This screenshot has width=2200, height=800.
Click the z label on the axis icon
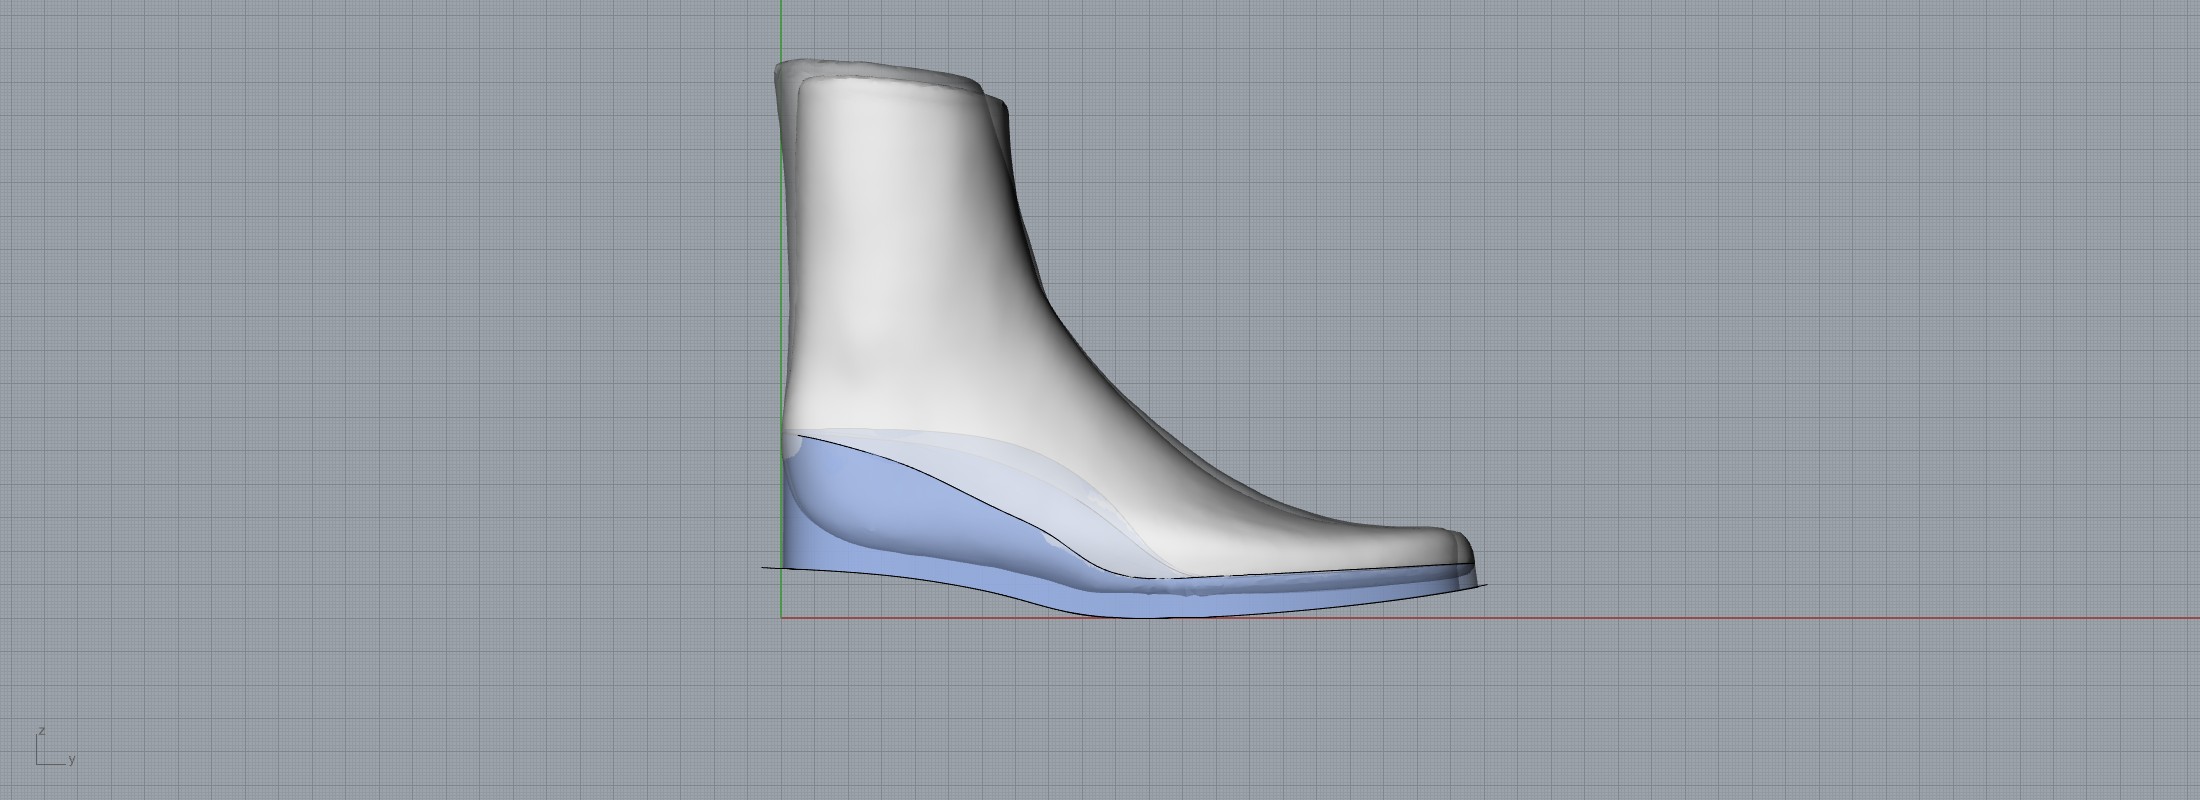click(x=41, y=731)
